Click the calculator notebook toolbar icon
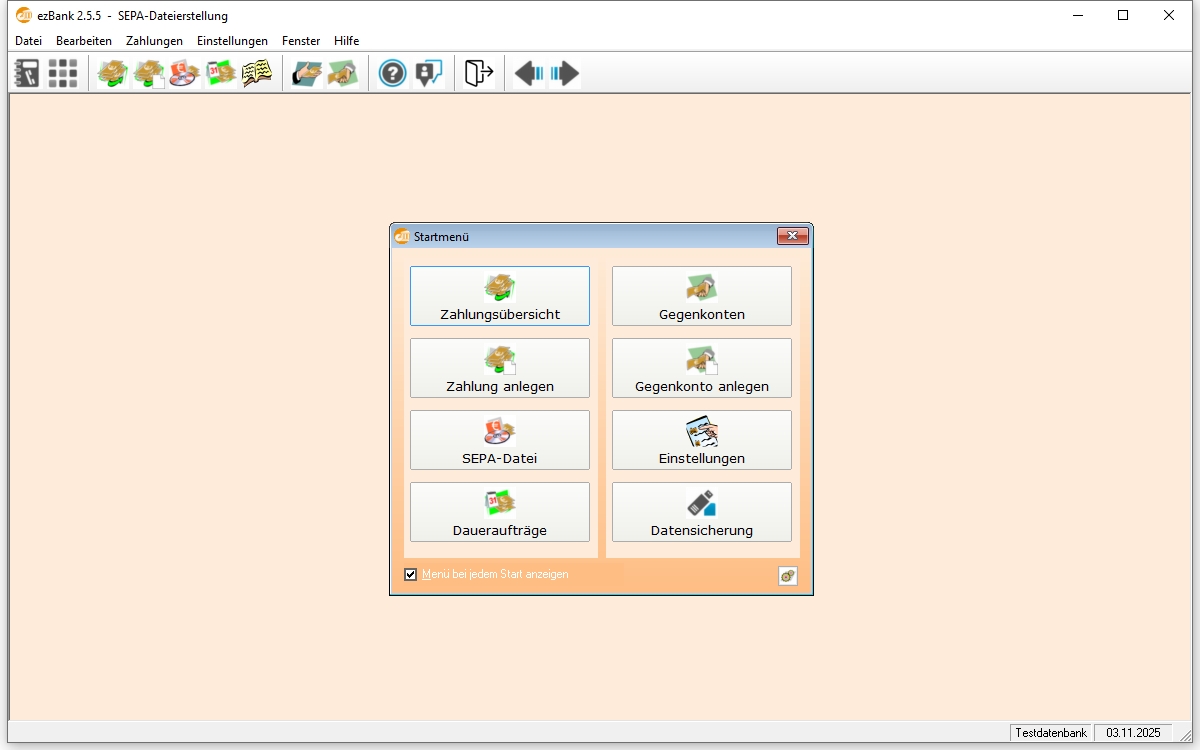The height and width of the screenshot is (750, 1200). click(27, 73)
